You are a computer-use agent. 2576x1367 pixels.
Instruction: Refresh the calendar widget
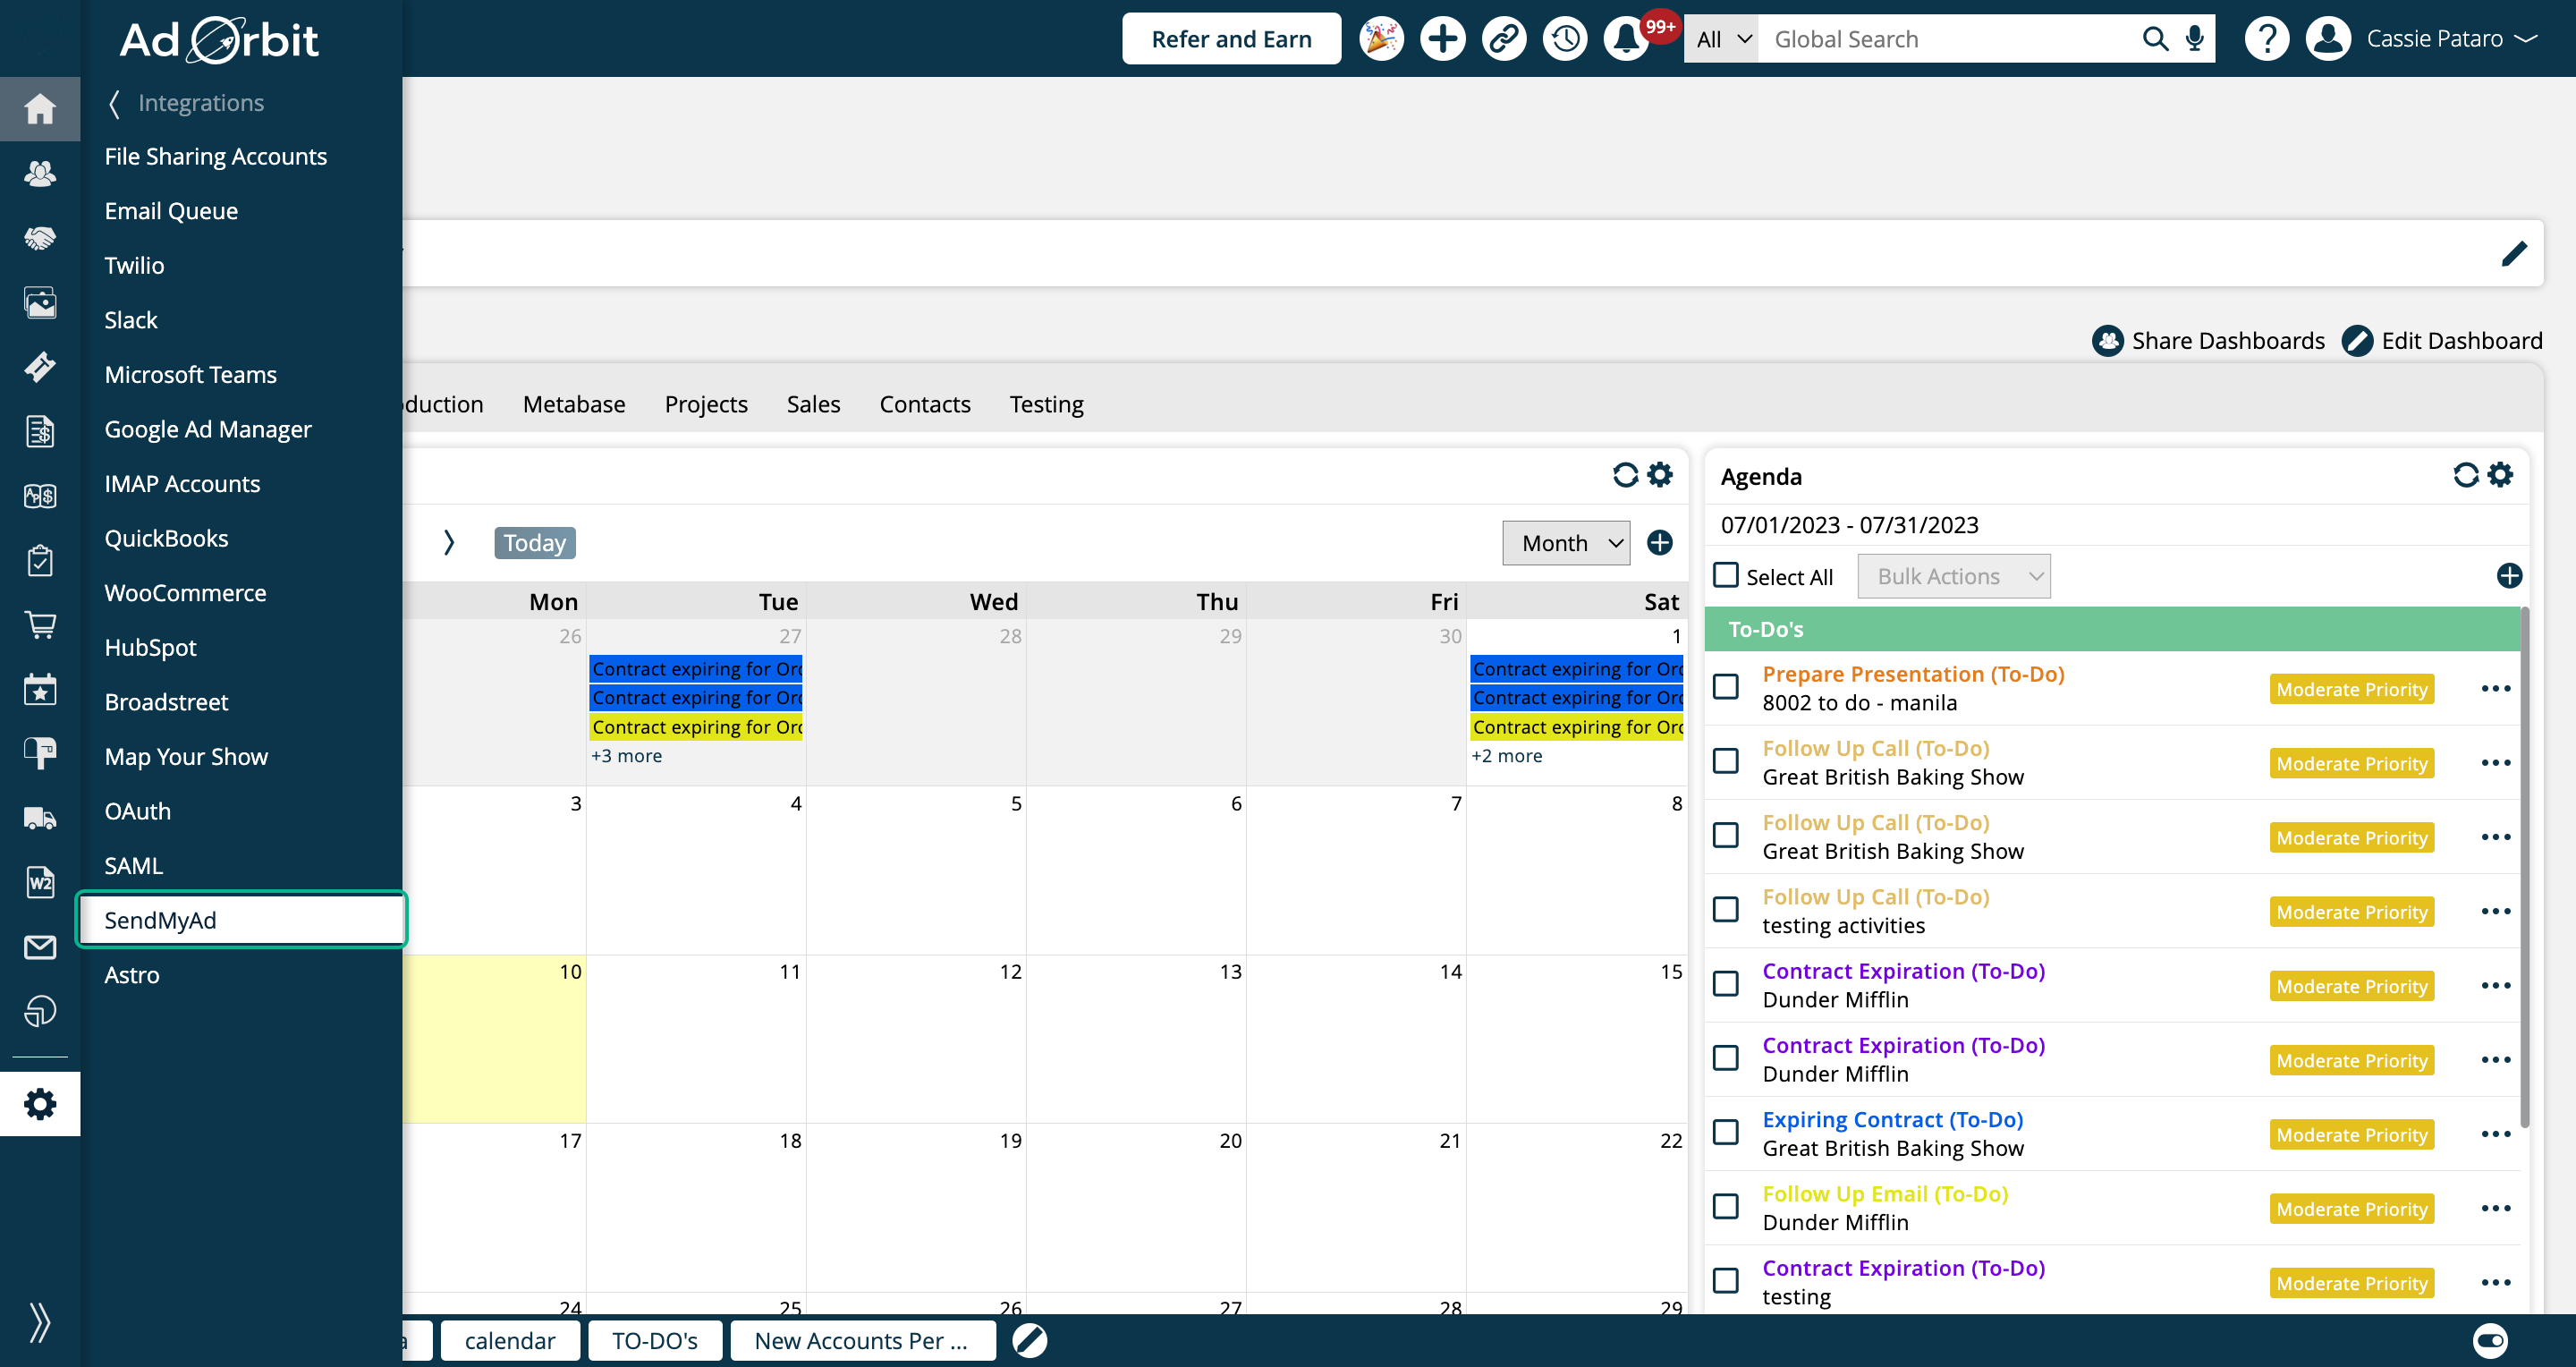point(1625,475)
